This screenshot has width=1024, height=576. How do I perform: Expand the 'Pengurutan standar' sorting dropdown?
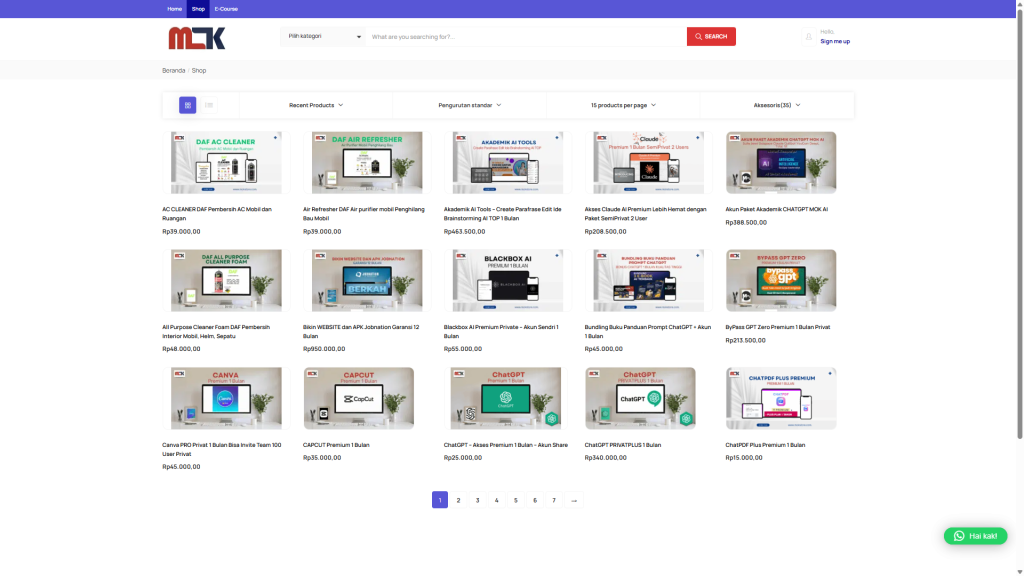tap(470, 105)
